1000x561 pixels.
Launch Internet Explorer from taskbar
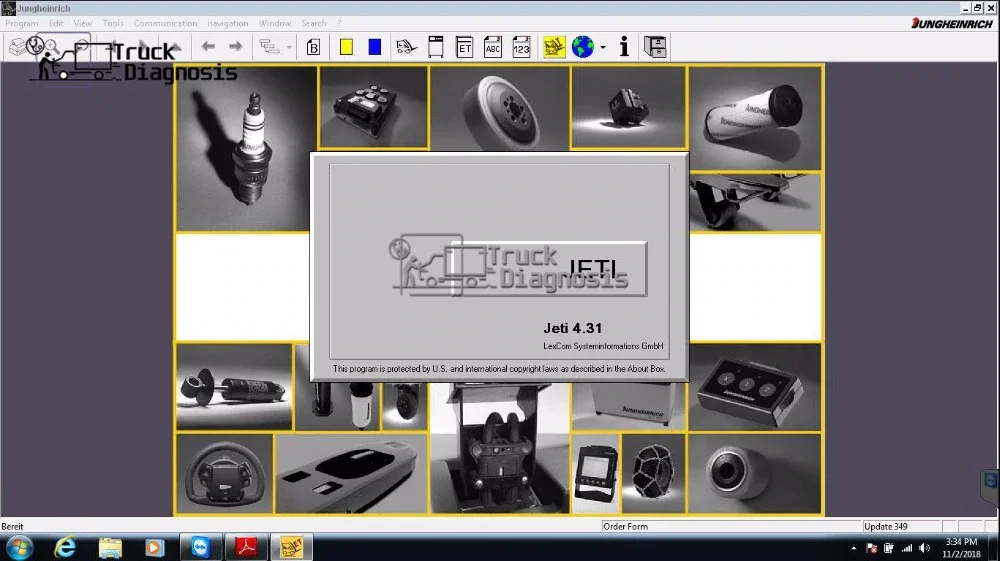tap(65, 548)
